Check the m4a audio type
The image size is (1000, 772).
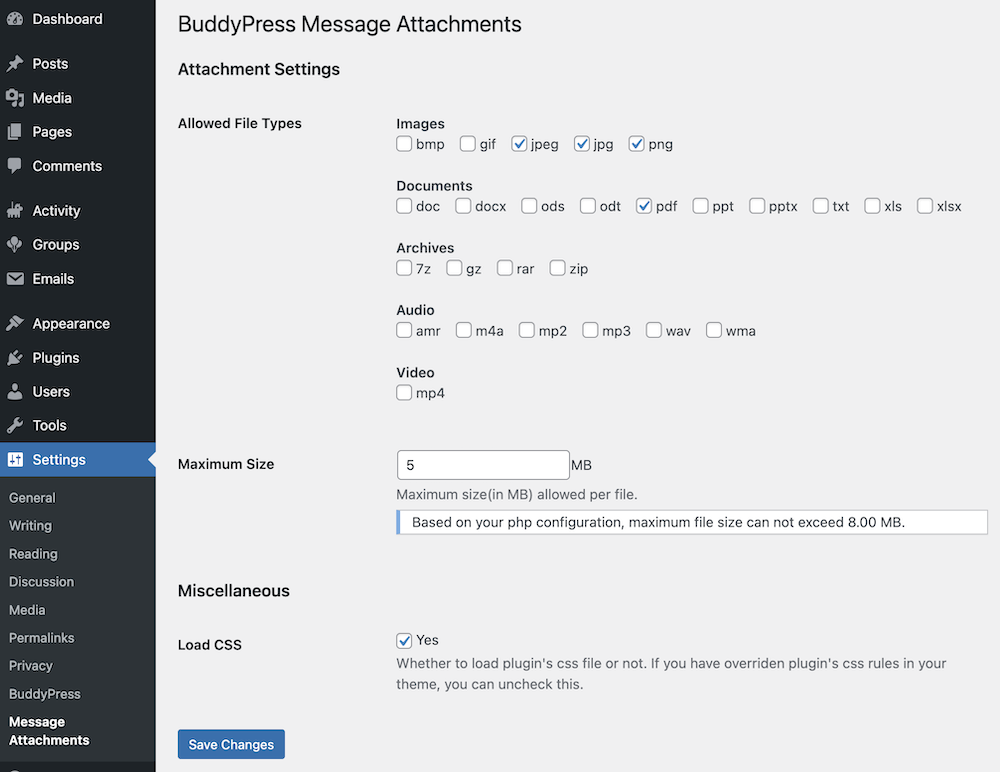pyautogui.click(x=464, y=330)
